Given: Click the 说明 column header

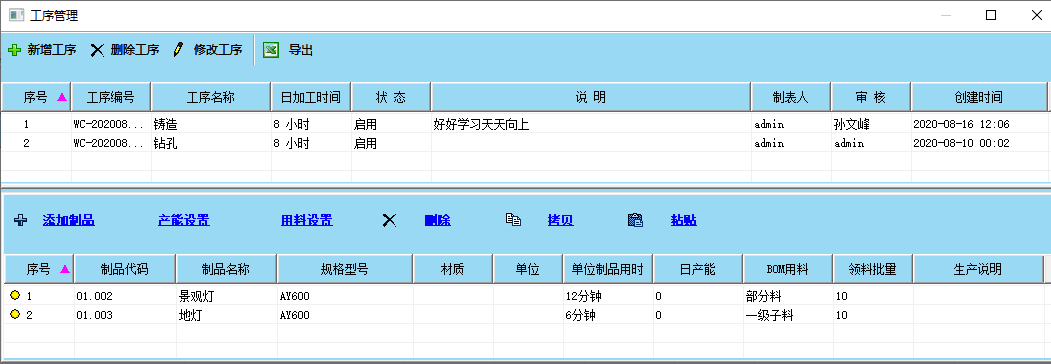Looking at the screenshot, I should (x=591, y=97).
